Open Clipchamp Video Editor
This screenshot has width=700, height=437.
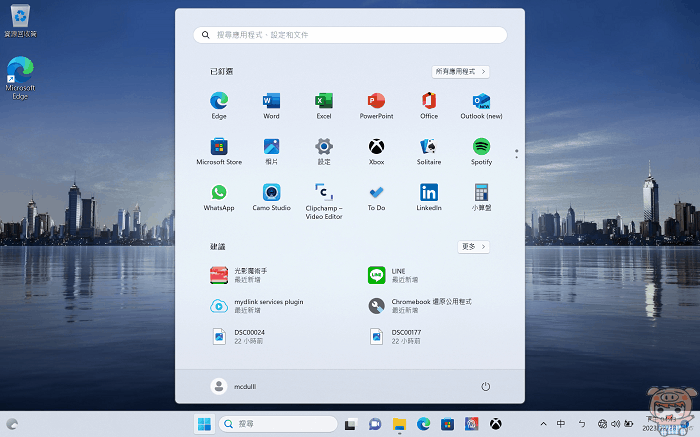(x=324, y=201)
